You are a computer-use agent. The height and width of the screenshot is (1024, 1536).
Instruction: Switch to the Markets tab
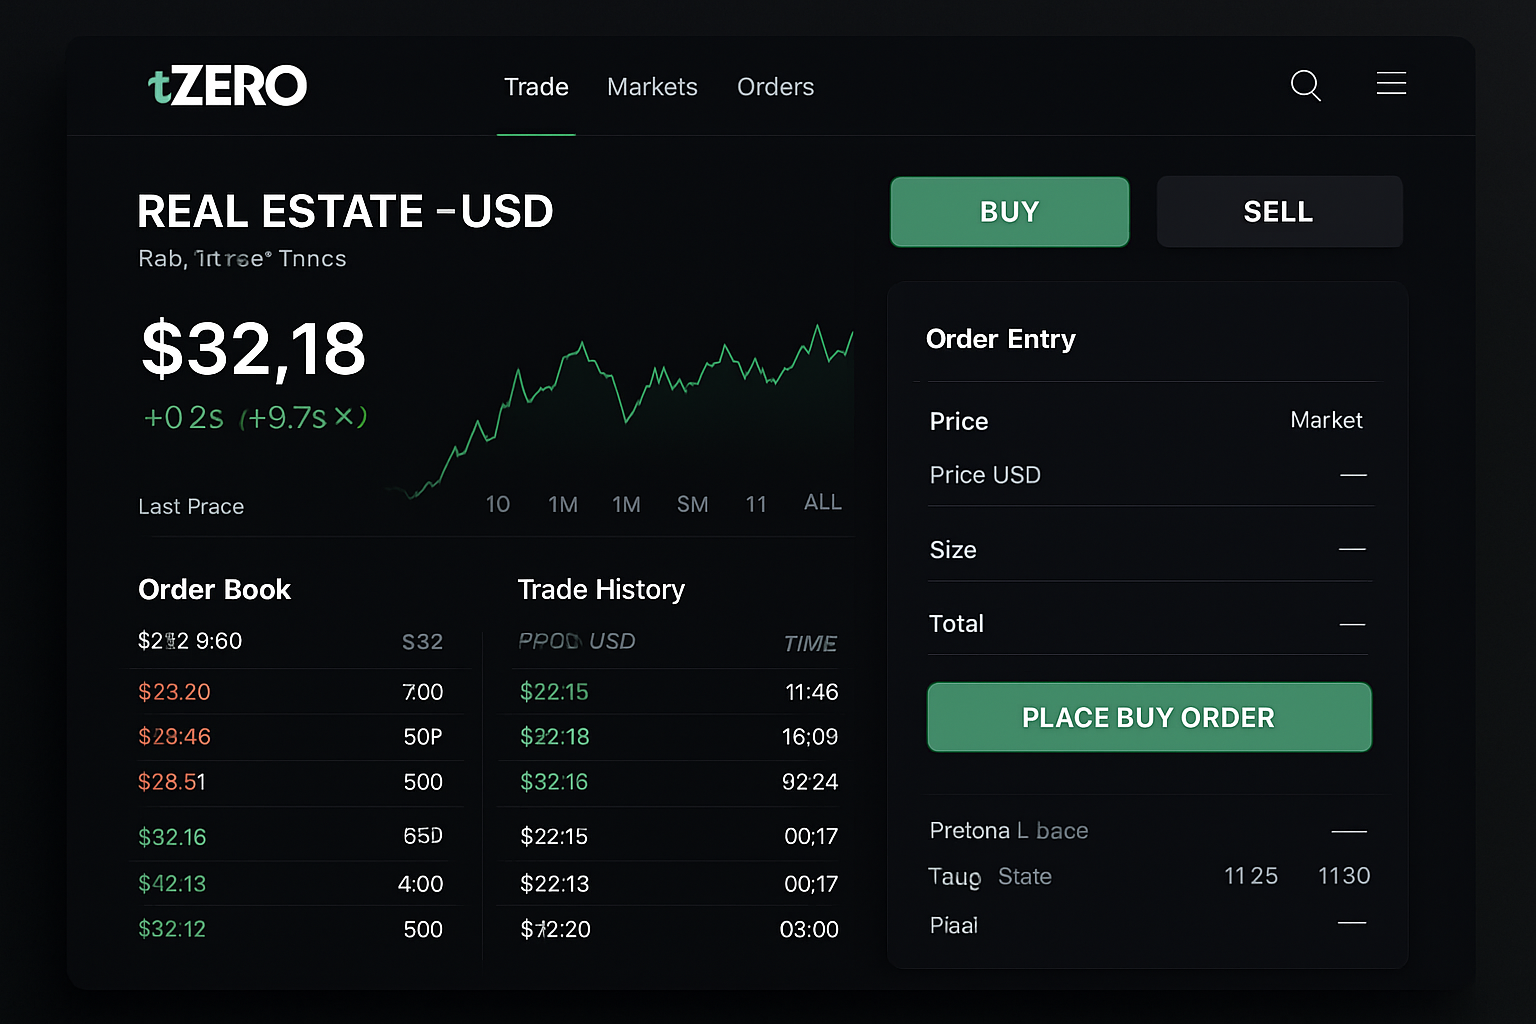(652, 87)
